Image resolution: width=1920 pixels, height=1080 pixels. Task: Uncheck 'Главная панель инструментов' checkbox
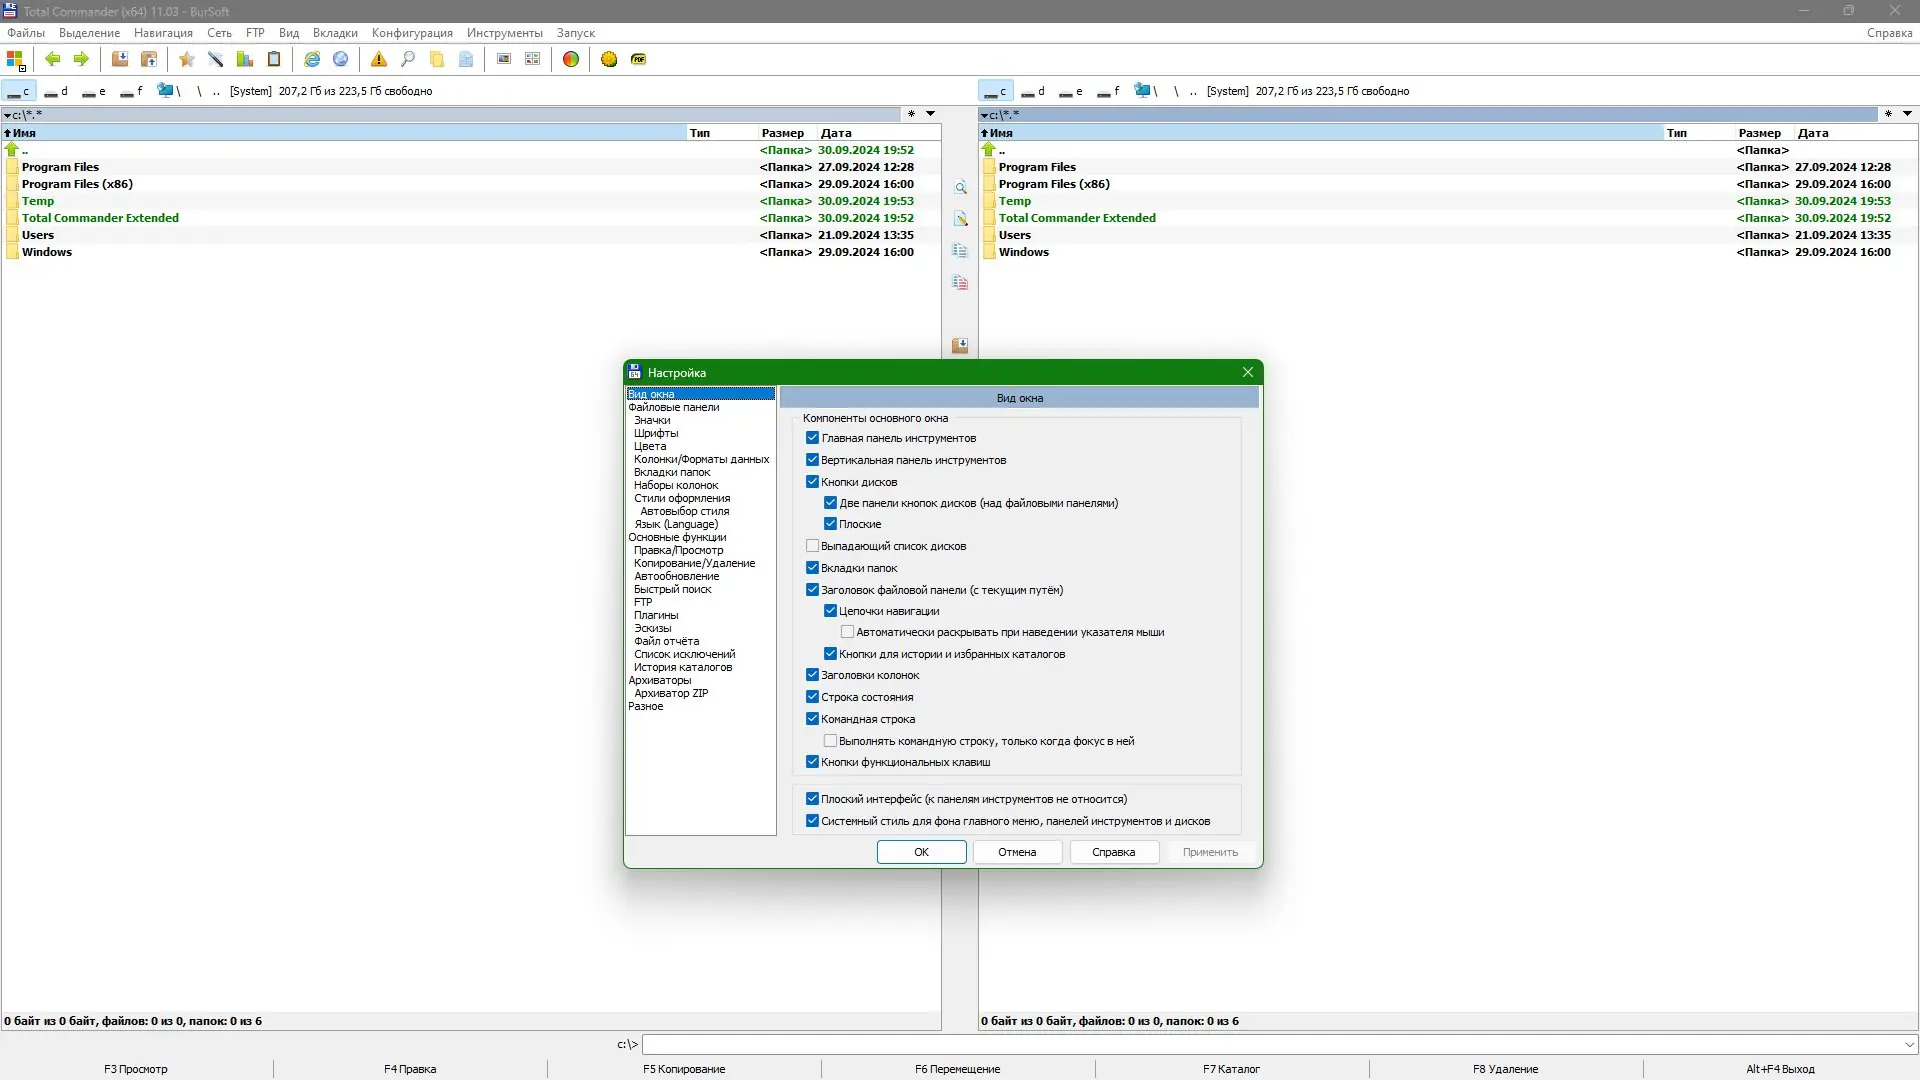coord(812,438)
